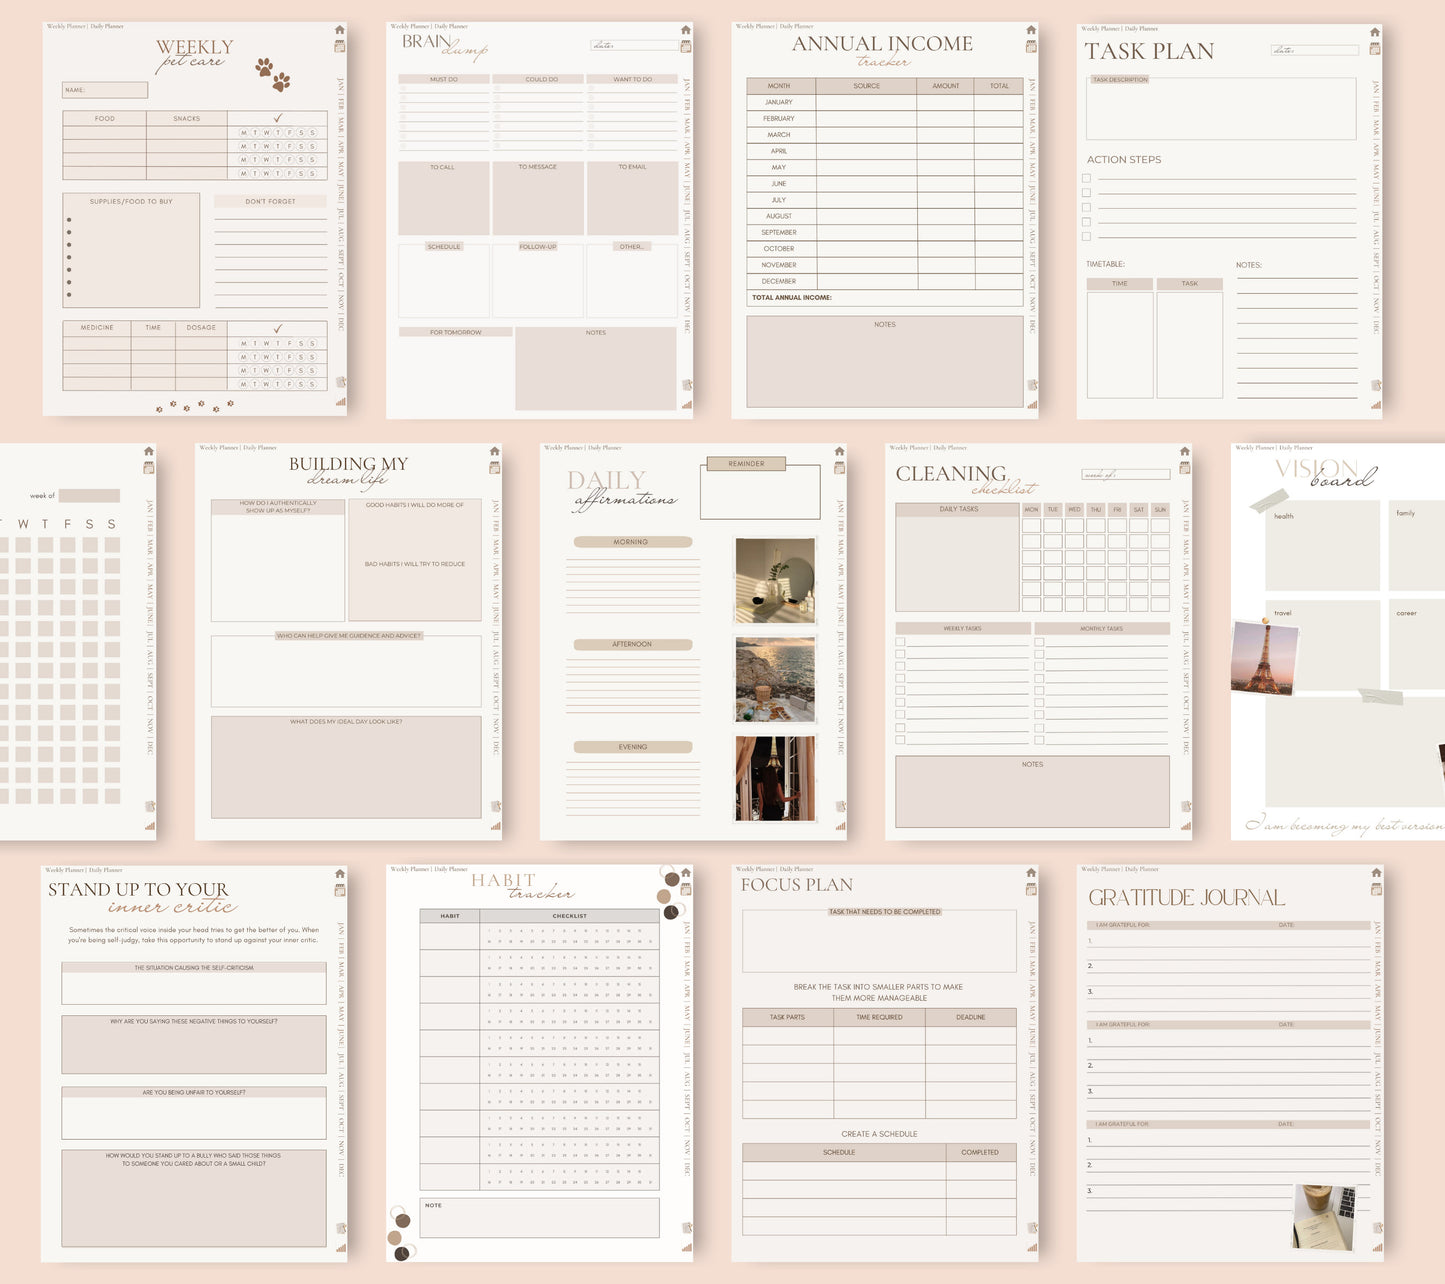The height and width of the screenshot is (1284, 1445).
Task: Follow Daily Planner link atop Focus Plan page
Action: (796, 869)
